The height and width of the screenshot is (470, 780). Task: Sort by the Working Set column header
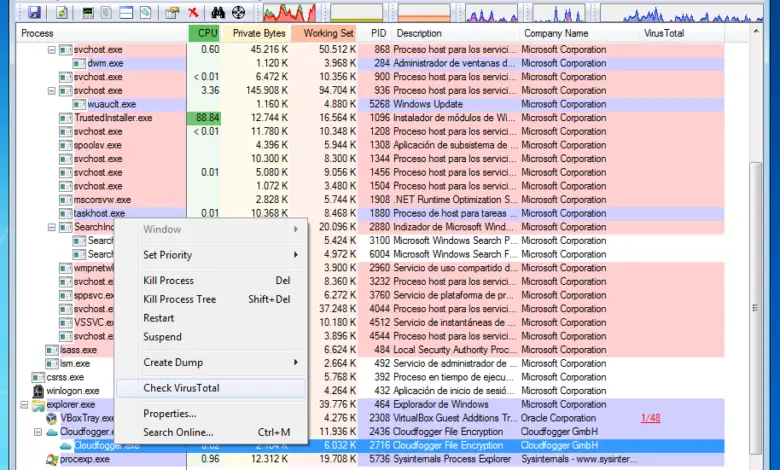click(x=324, y=33)
